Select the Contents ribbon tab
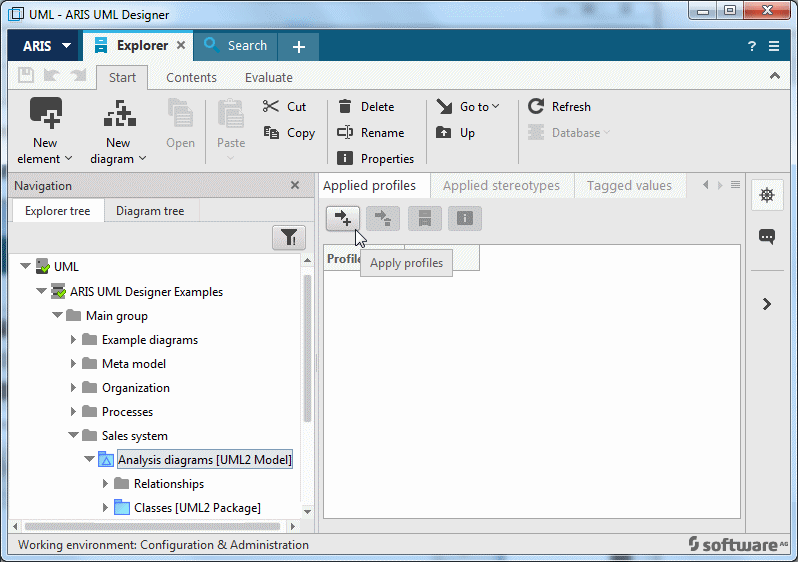The image size is (798, 562). 191,77
